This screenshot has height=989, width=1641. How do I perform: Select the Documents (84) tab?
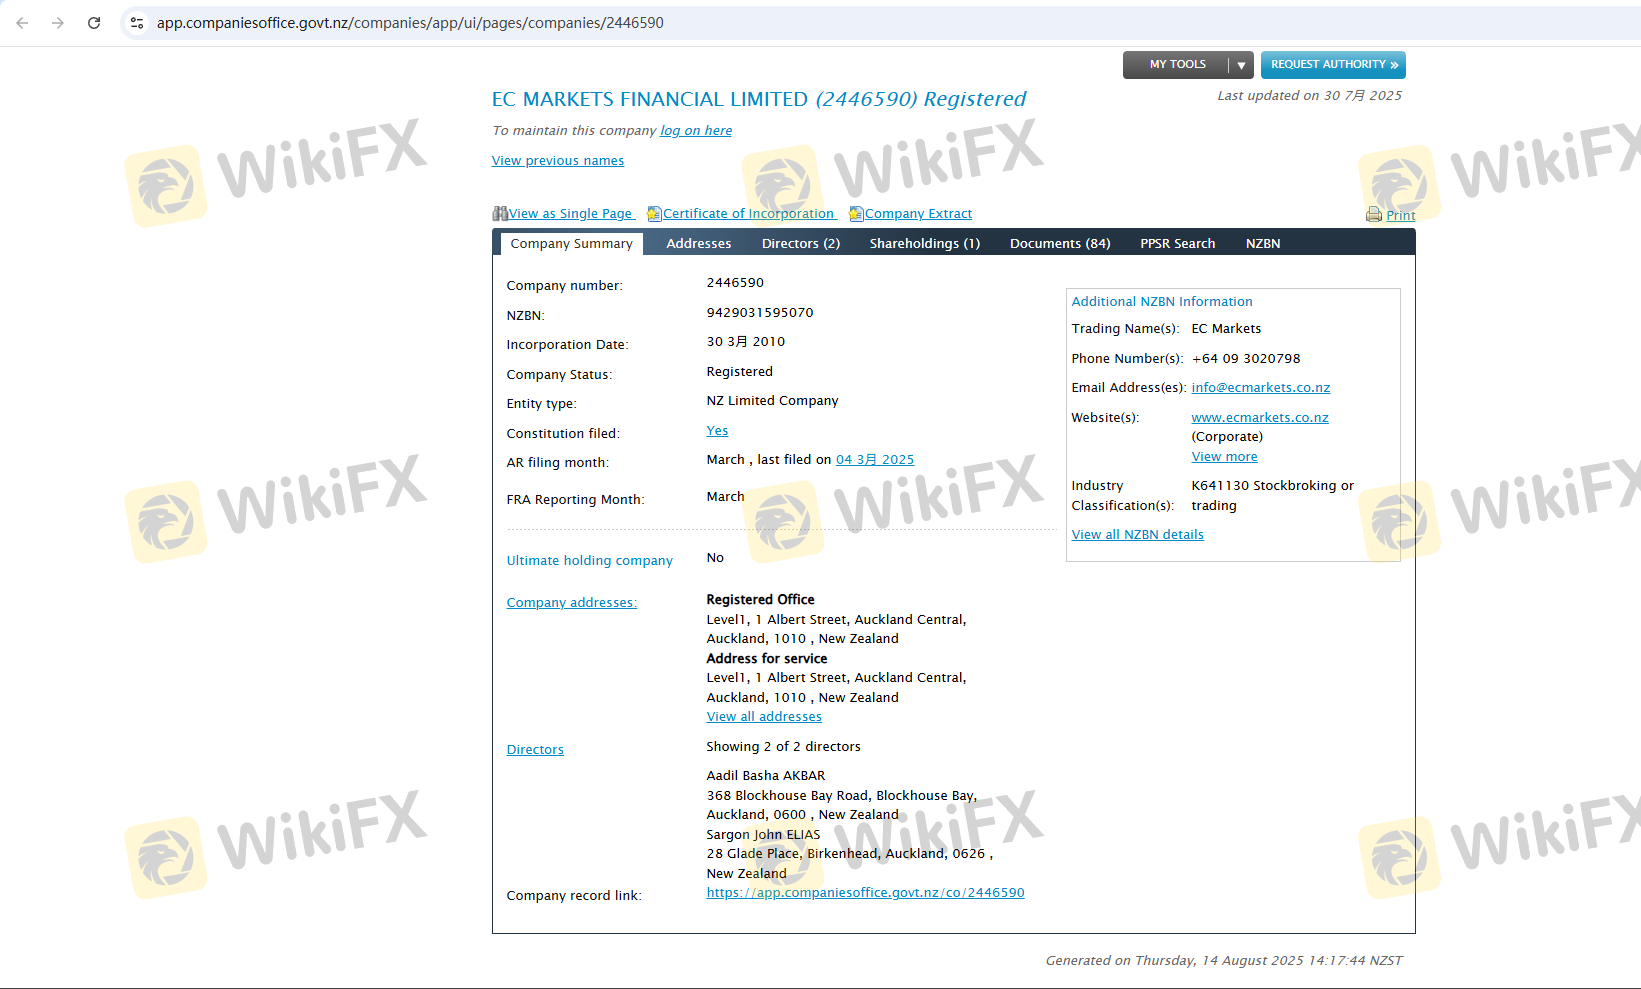point(1059,244)
